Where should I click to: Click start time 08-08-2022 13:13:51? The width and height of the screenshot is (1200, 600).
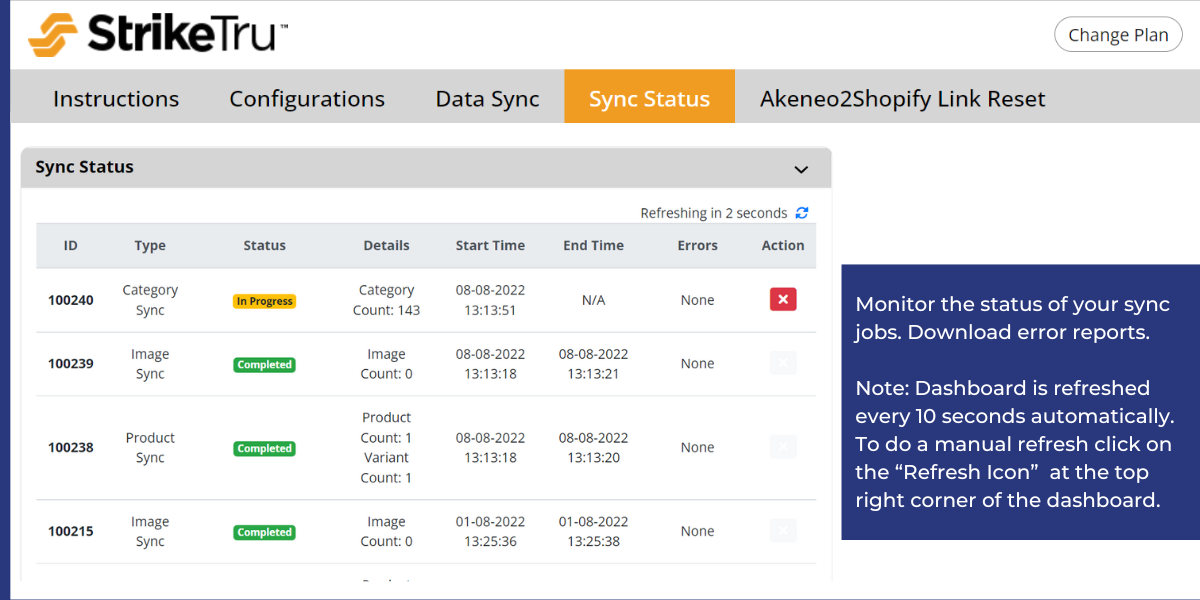pos(490,300)
